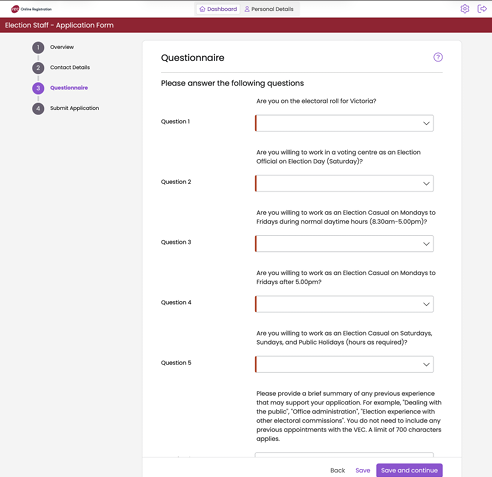Select step 4 Submit Application circle
Screen dimensions: 492x477
point(38,109)
